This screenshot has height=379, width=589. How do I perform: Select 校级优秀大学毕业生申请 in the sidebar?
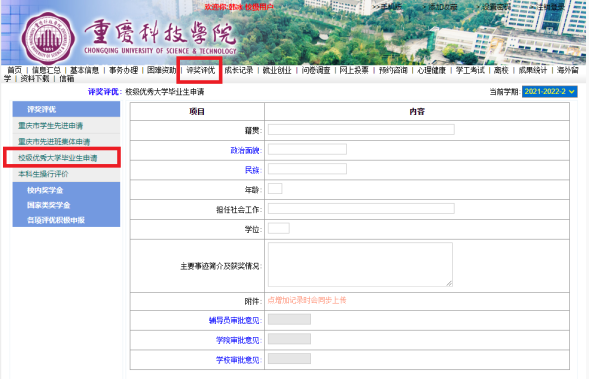(x=57, y=158)
